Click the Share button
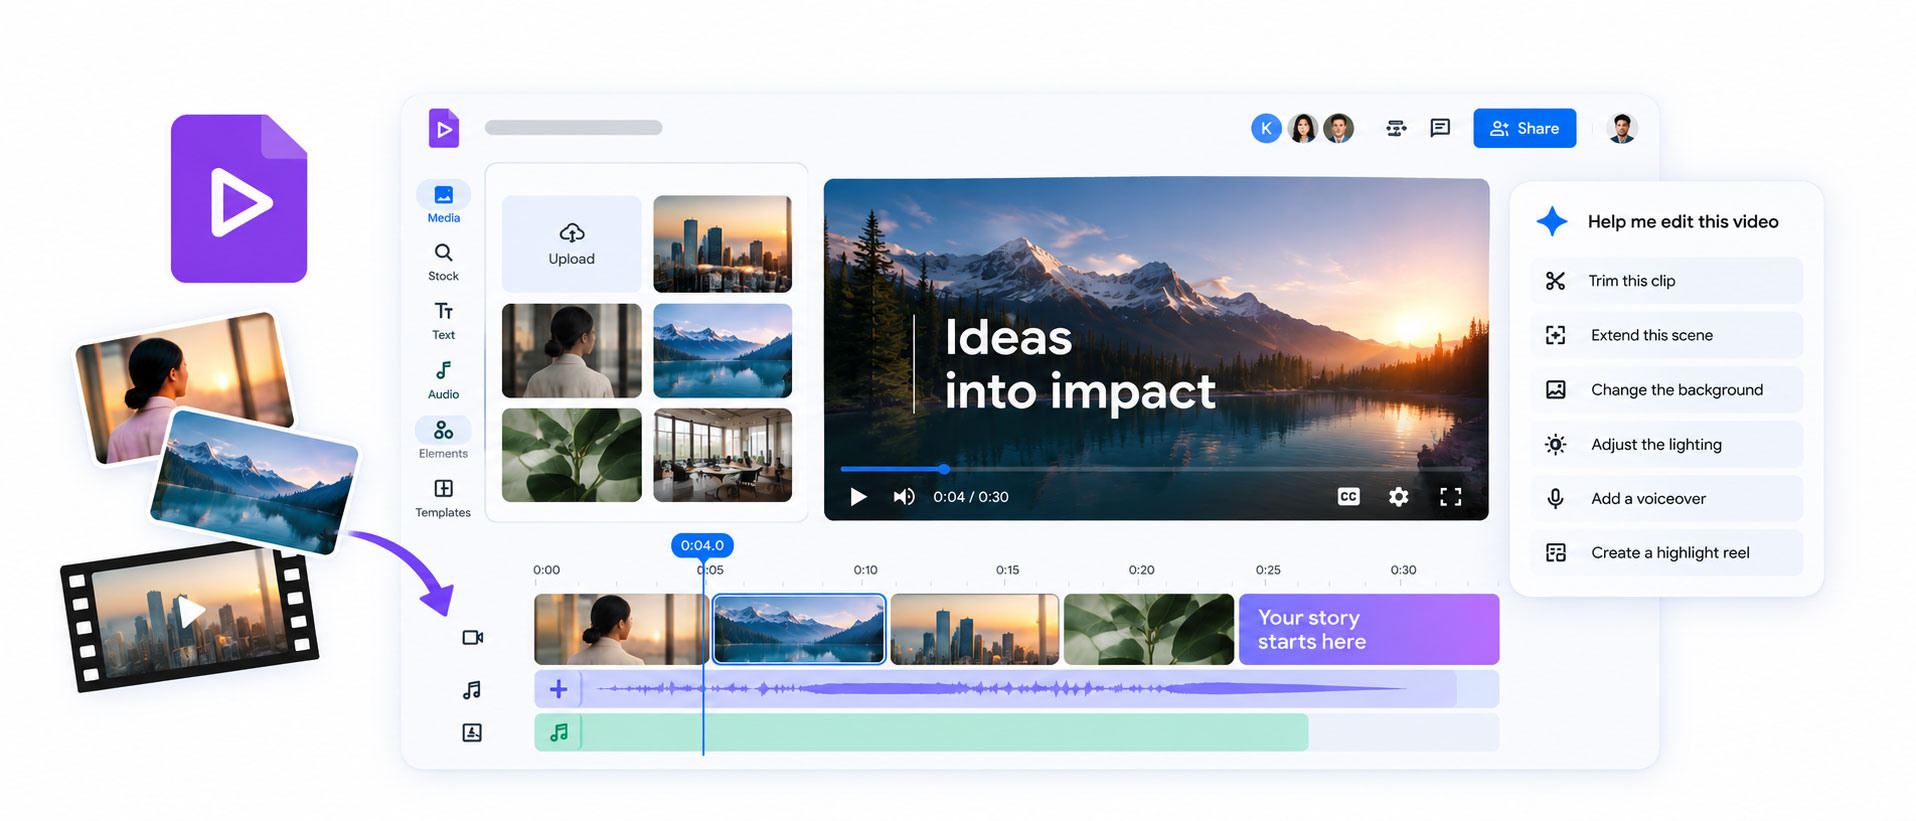This screenshot has height=821, width=1916. tap(1524, 128)
